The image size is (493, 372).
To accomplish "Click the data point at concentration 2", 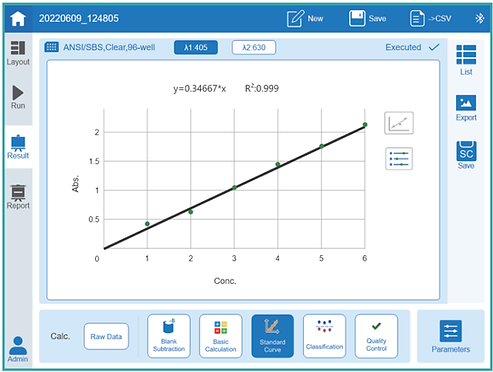I will (191, 212).
